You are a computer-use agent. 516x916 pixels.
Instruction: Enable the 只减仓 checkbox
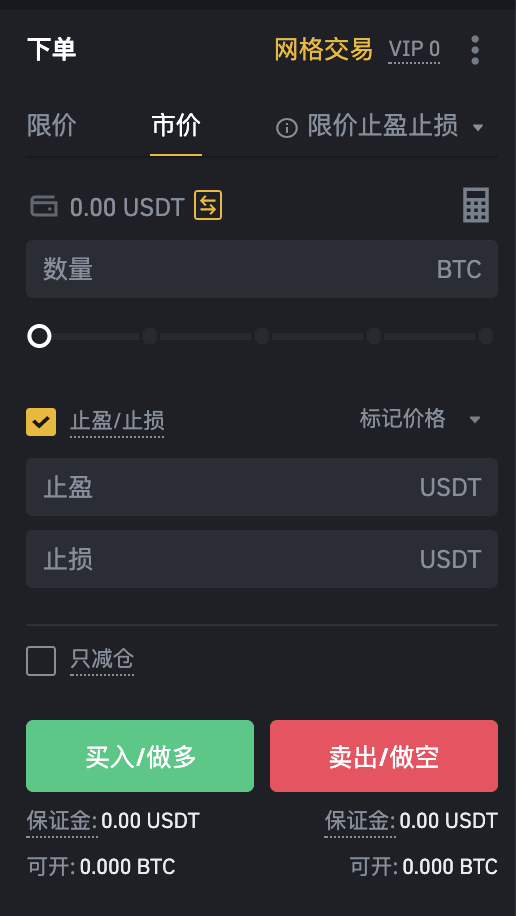(x=41, y=661)
